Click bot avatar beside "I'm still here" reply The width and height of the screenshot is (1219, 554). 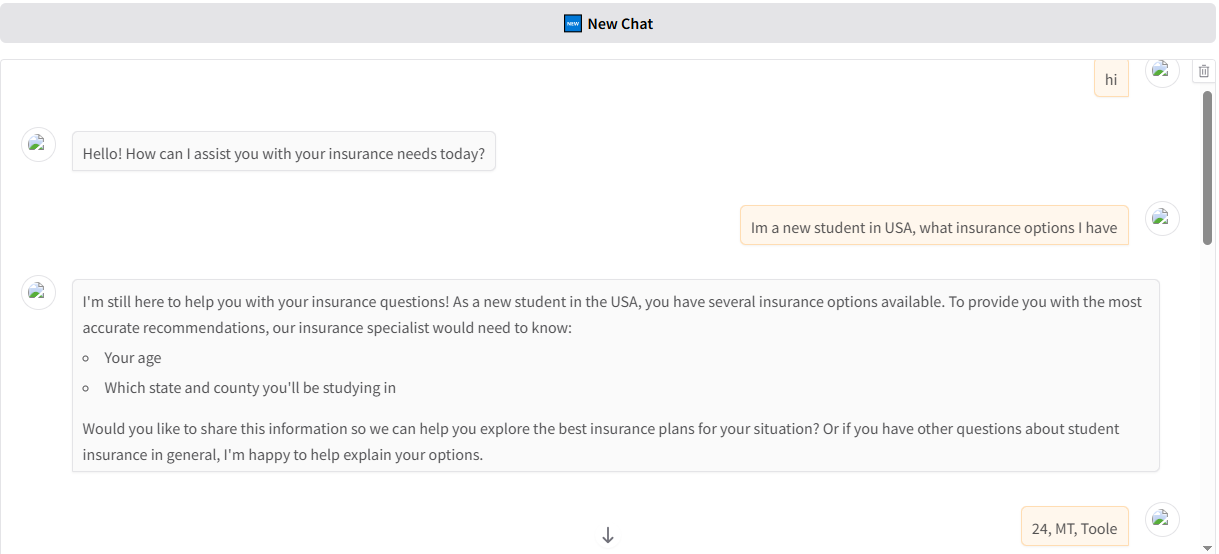click(38, 292)
